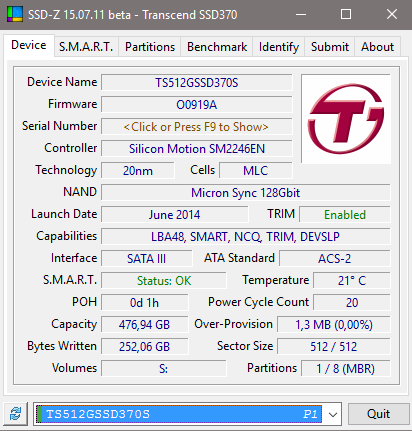Open the Submit tab
The image size is (412, 431).
coord(330,47)
